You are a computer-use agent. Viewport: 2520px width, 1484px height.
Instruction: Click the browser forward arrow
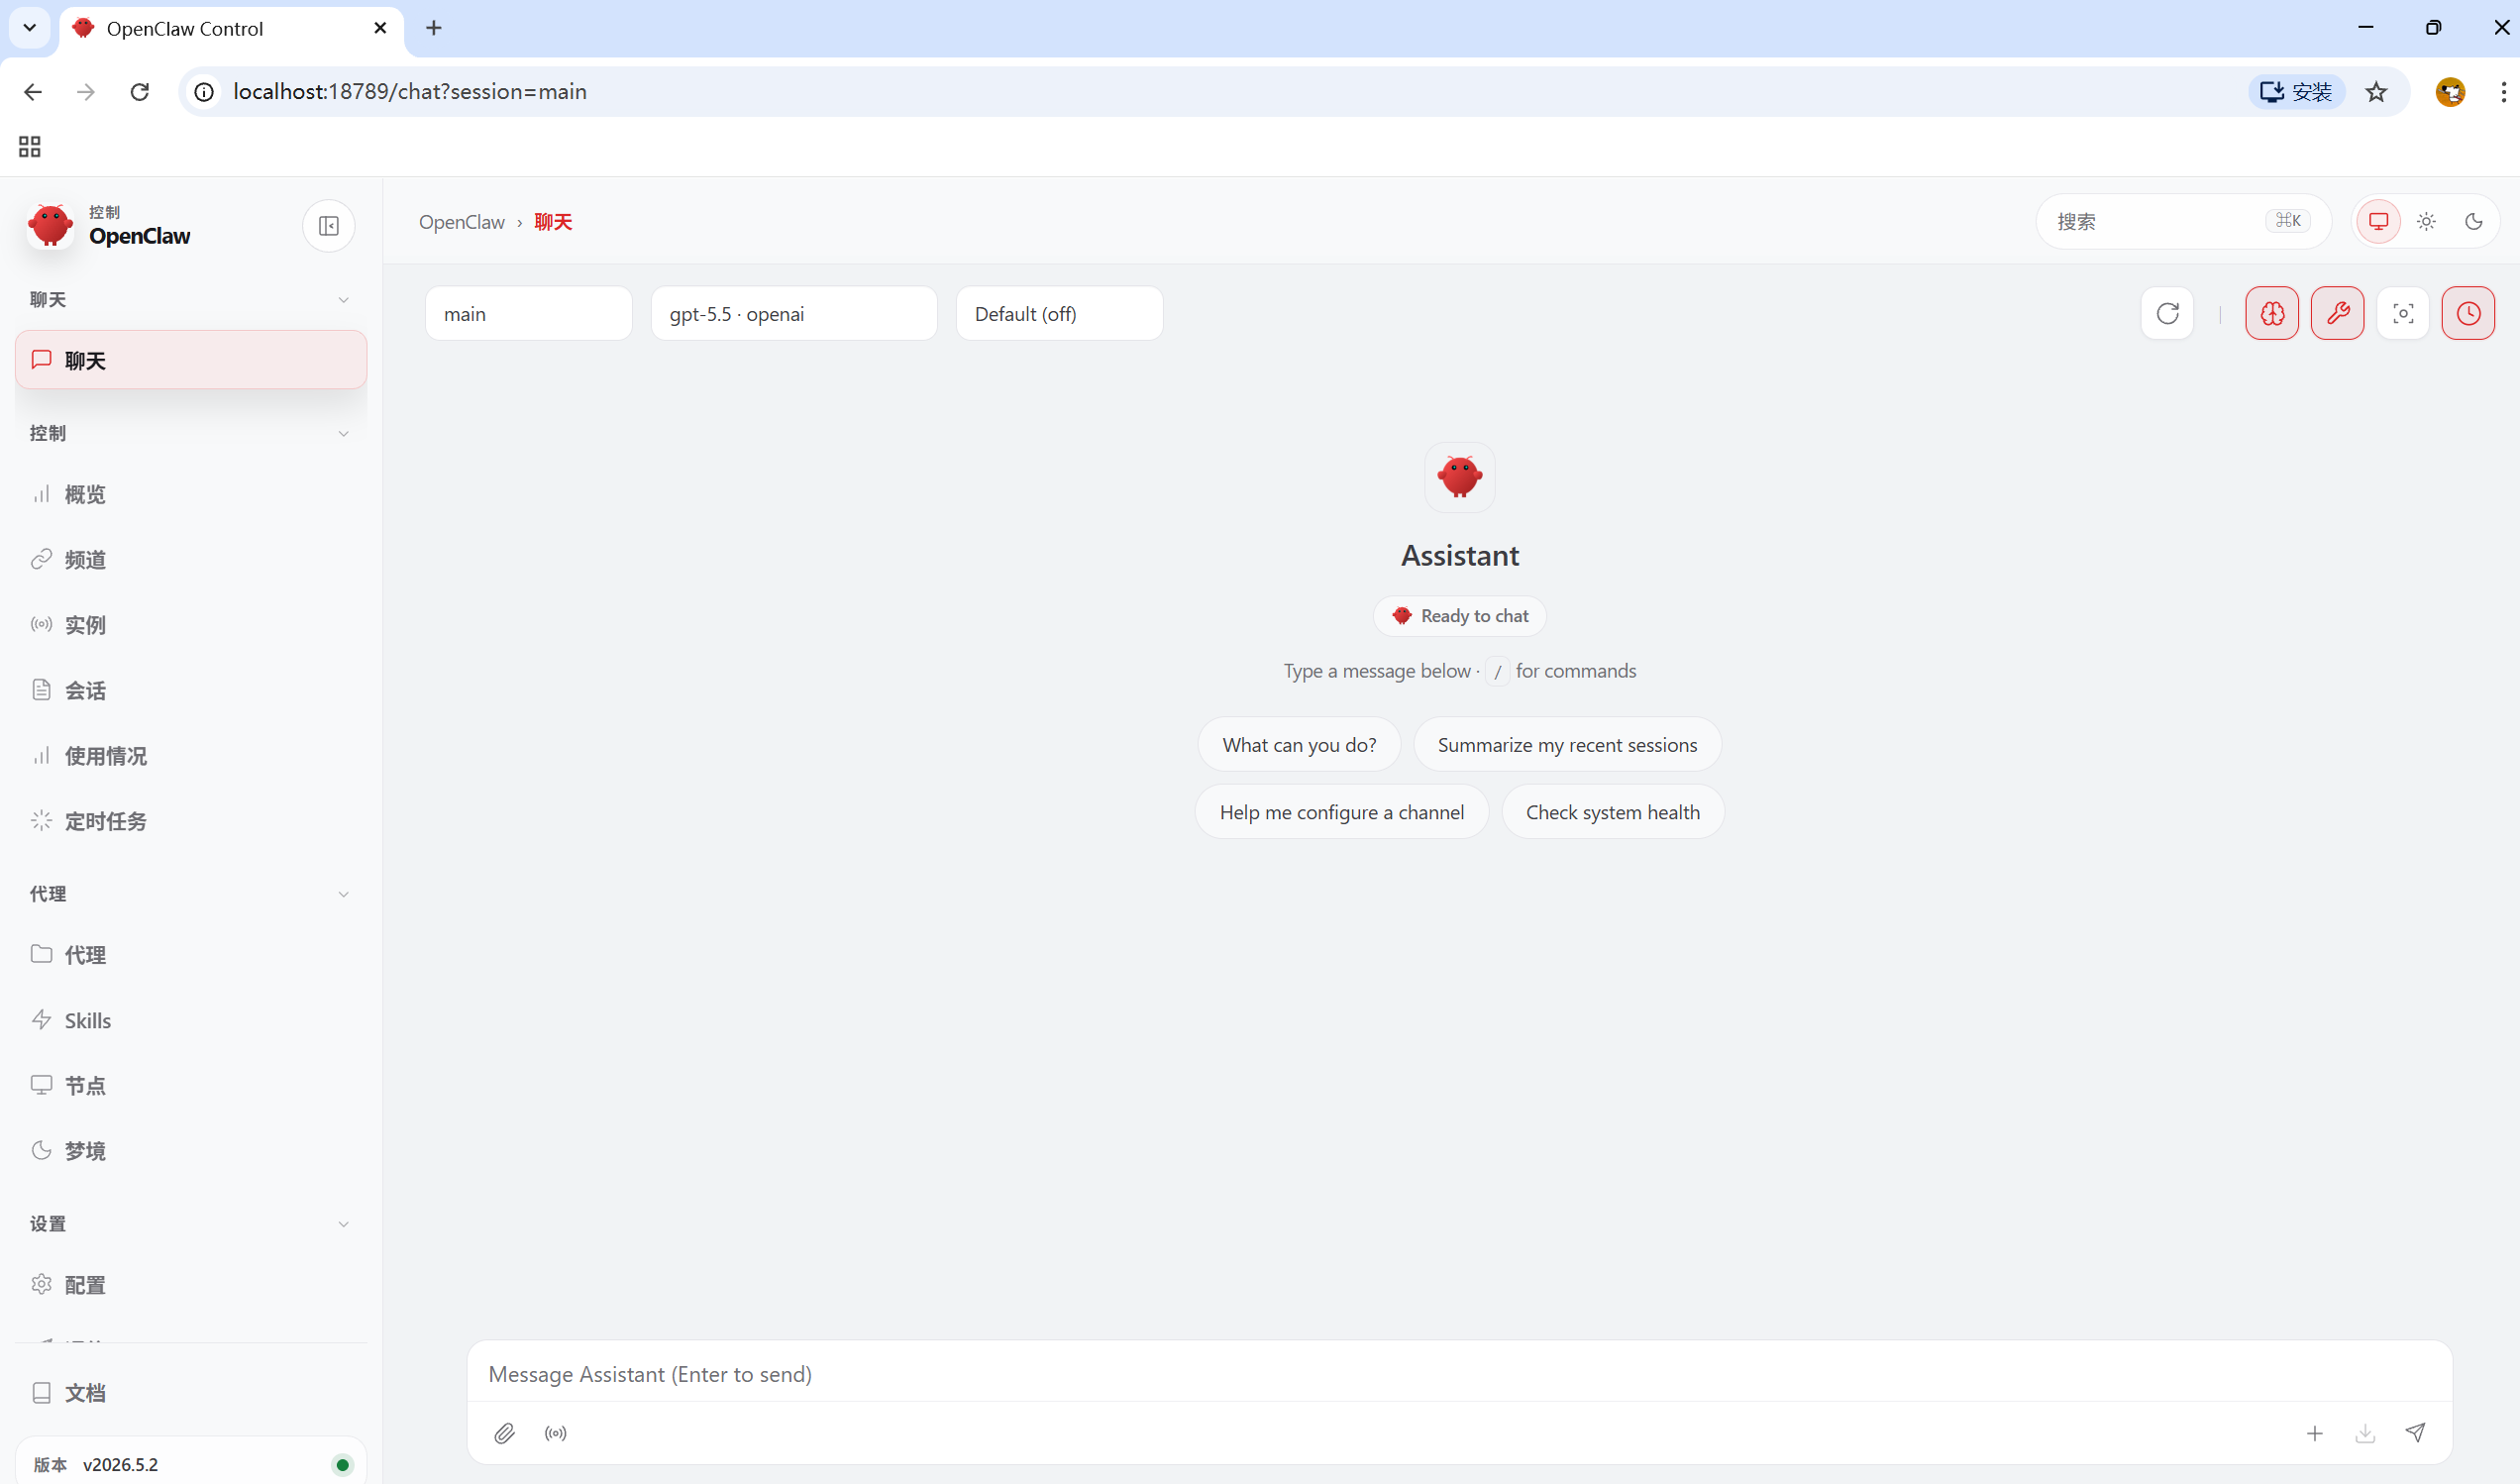pyautogui.click(x=86, y=92)
